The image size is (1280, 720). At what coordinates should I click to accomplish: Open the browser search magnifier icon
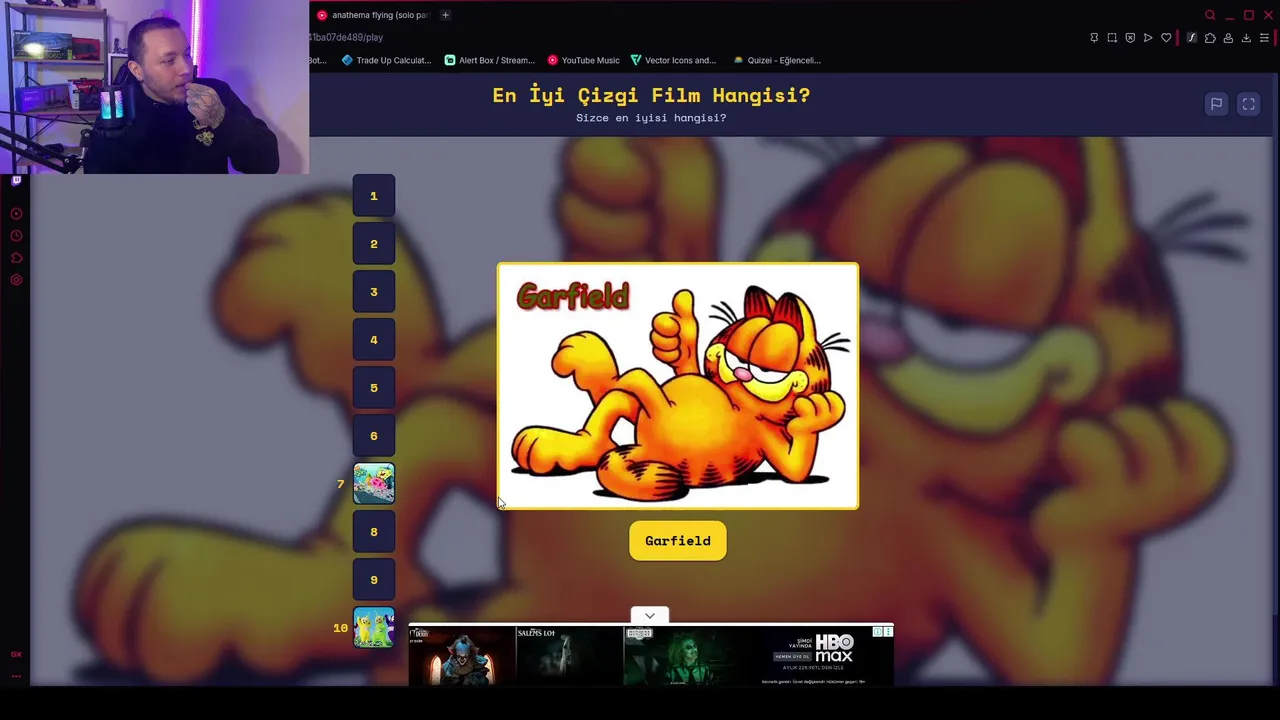[x=1210, y=15]
